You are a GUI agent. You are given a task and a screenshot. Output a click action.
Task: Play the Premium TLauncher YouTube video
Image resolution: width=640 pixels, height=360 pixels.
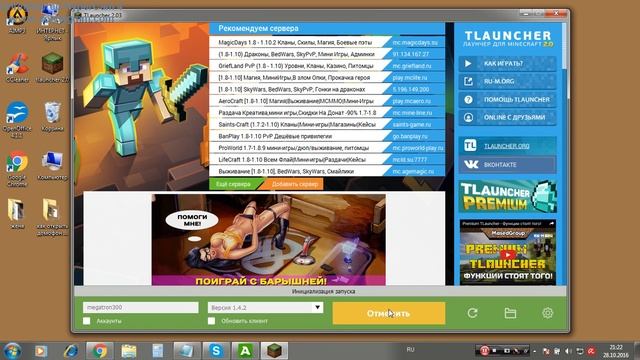point(507,256)
